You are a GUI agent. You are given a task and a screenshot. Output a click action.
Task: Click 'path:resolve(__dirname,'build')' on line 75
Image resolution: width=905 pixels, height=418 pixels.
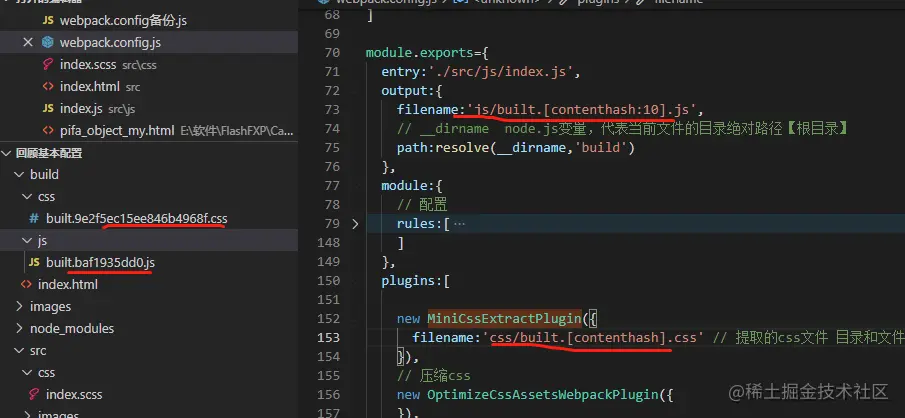tap(516, 148)
